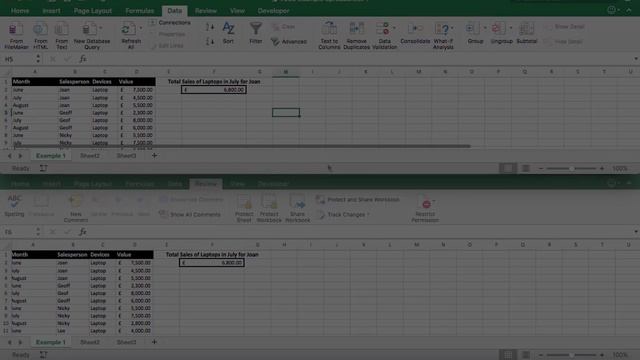The width and height of the screenshot is (640, 360).
Task: Click Advanced filter option
Action: 289,41
